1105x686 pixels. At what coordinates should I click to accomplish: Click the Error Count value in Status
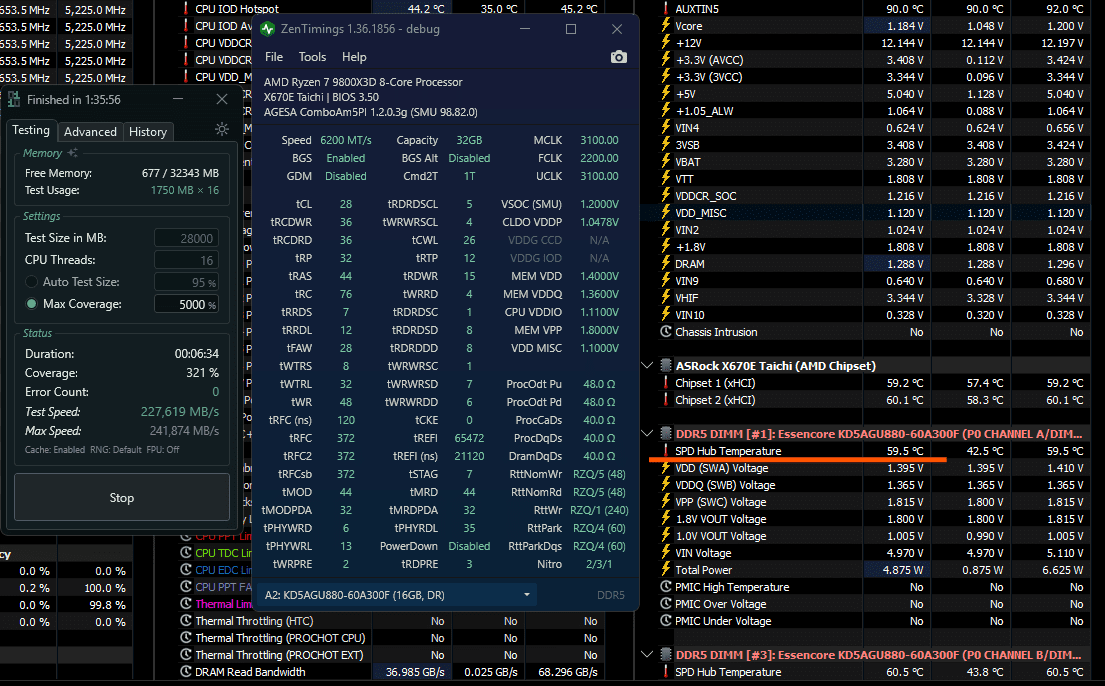[x=215, y=392]
